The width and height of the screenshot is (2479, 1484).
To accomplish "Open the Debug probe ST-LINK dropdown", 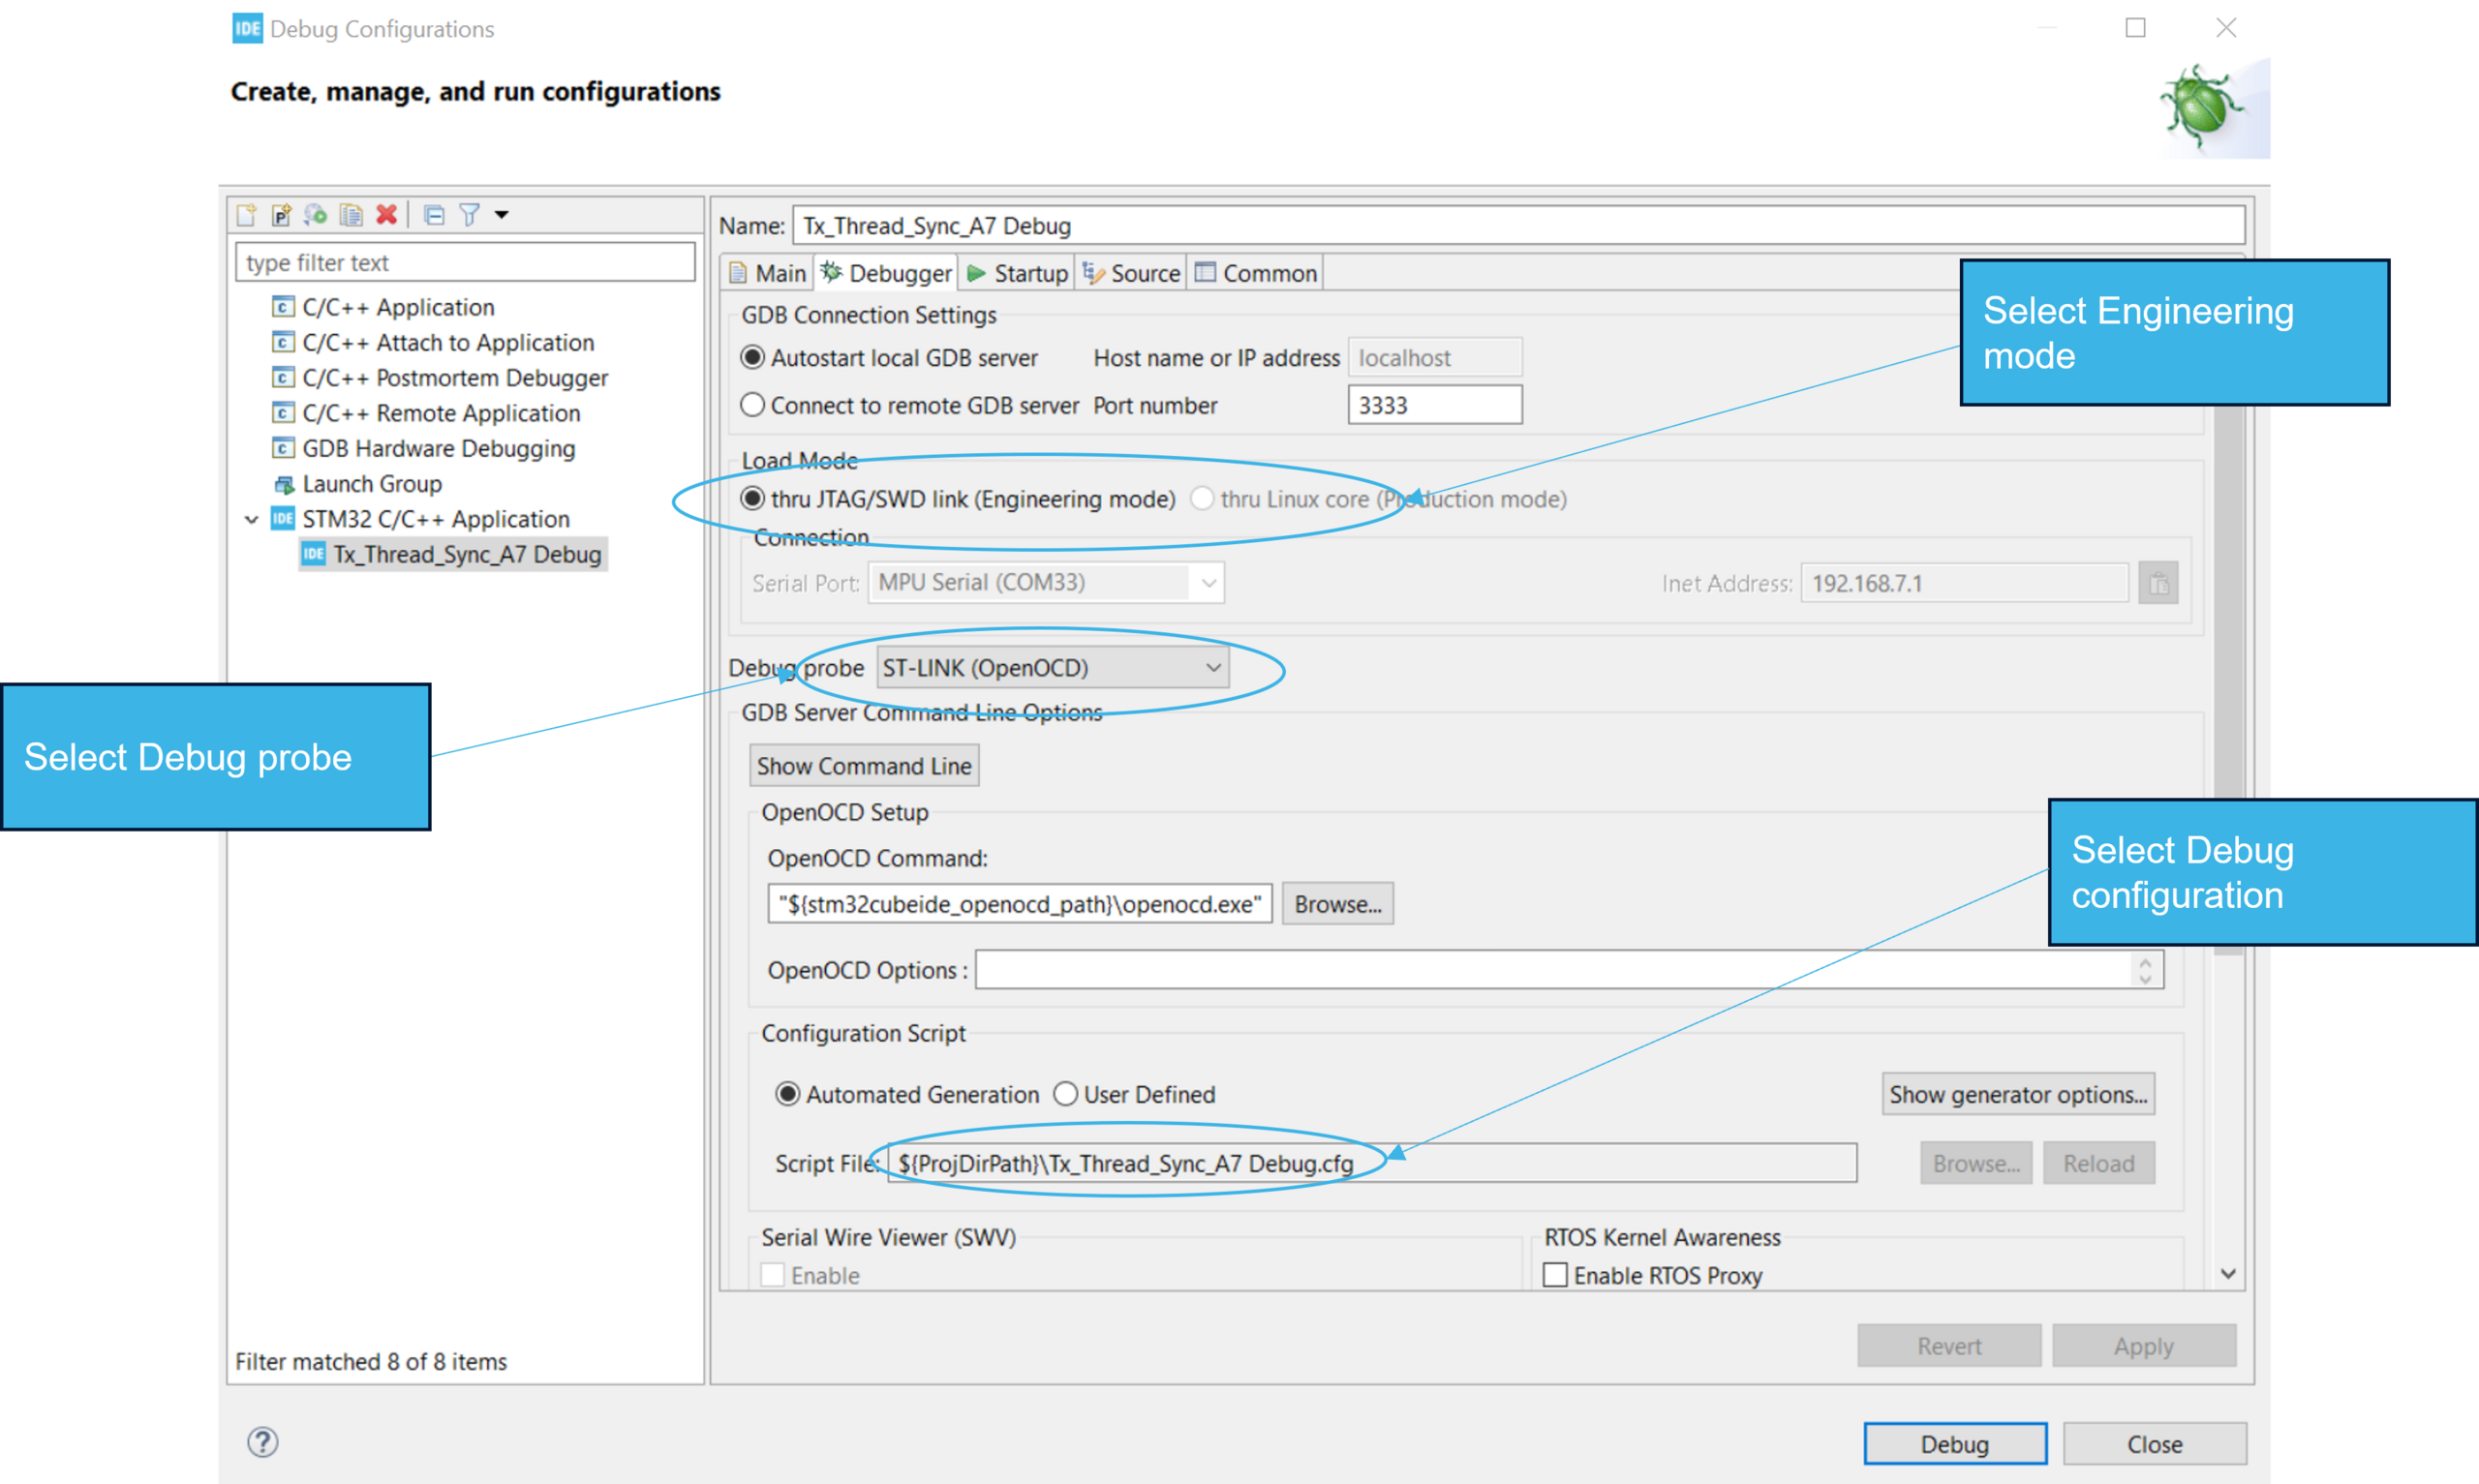I will (1052, 667).
